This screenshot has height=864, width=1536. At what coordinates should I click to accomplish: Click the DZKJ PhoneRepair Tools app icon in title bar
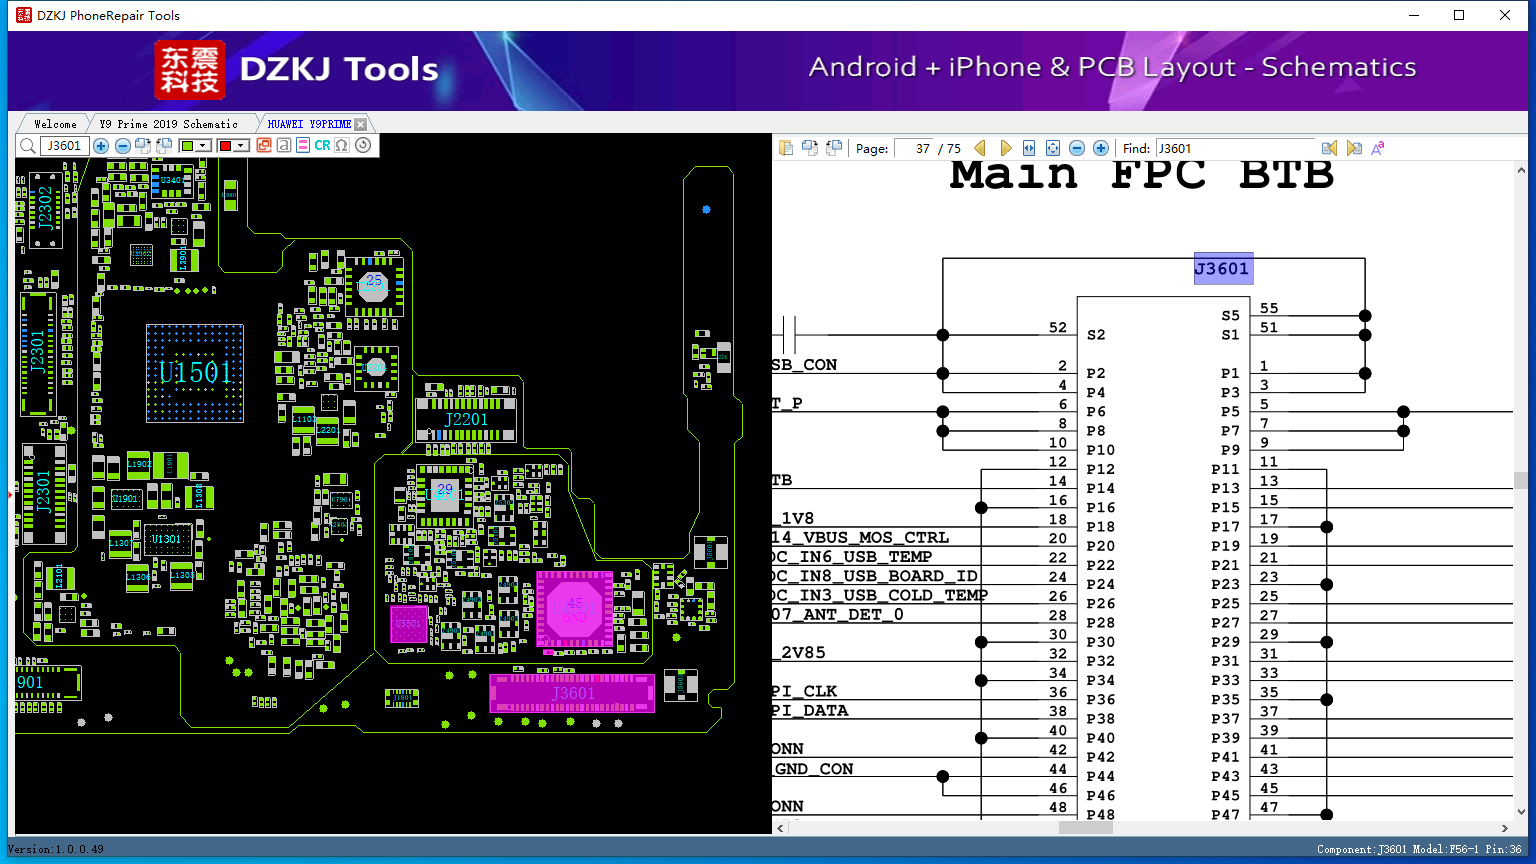click(23, 15)
